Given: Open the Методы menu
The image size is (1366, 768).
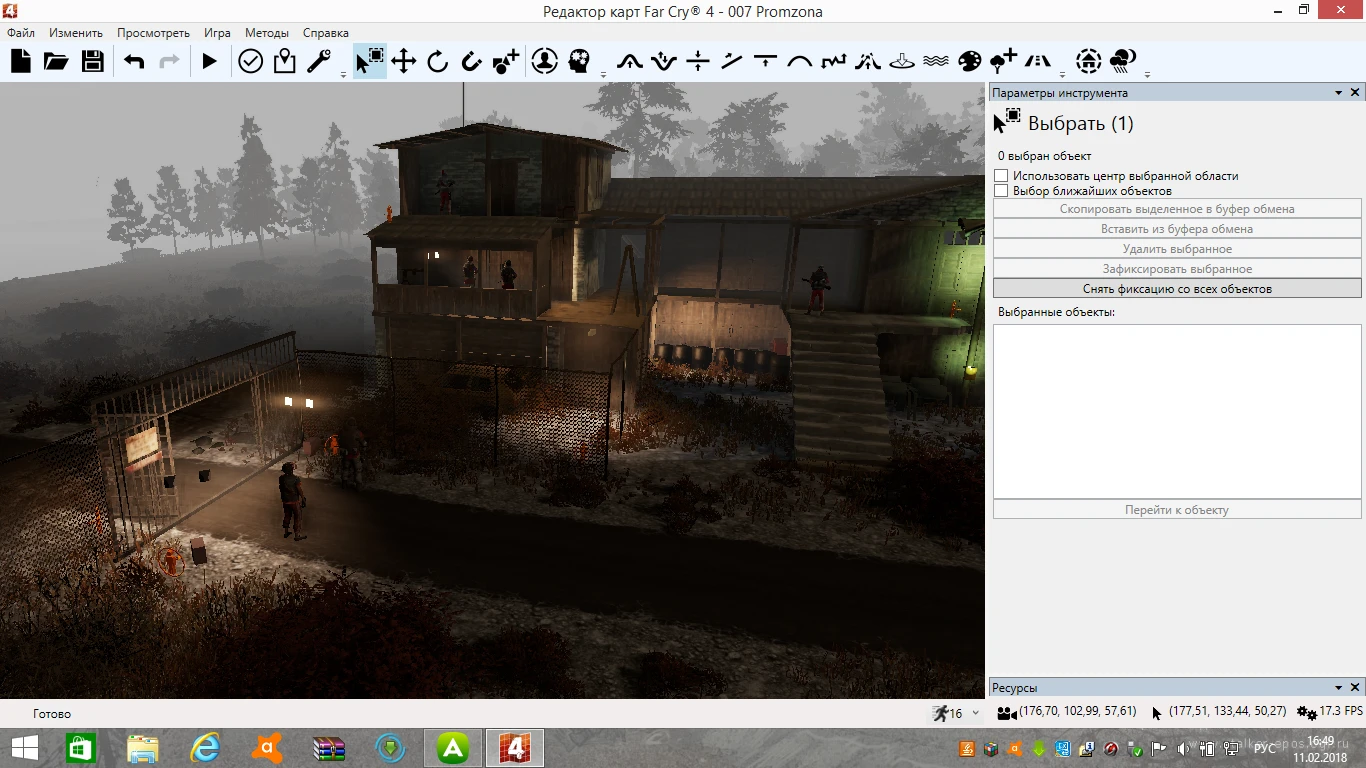Looking at the screenshot, I should coord(267,33).
